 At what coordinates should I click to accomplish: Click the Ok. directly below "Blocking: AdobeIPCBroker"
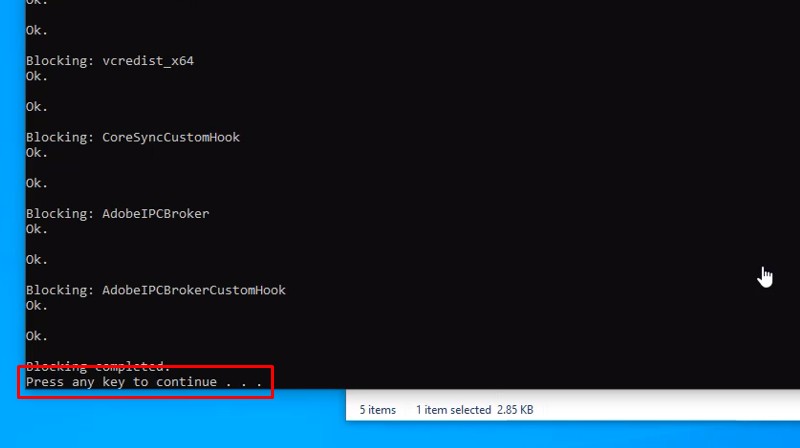[37, 229]
